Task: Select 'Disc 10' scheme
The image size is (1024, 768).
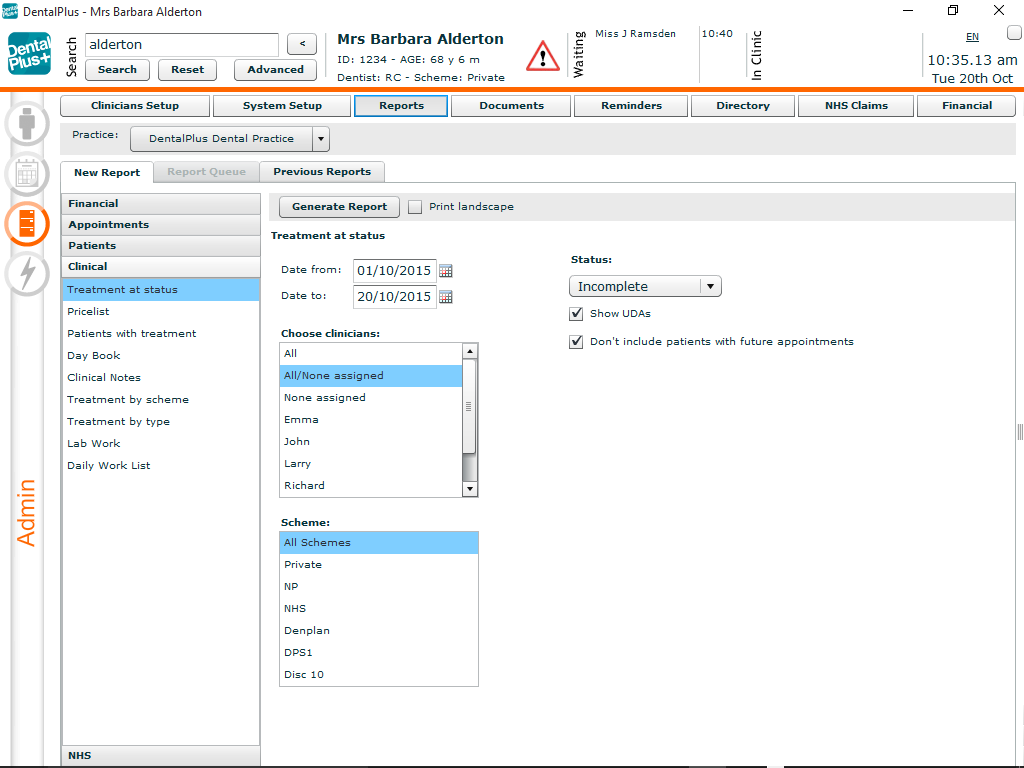Action: click(x=379, y=675)
